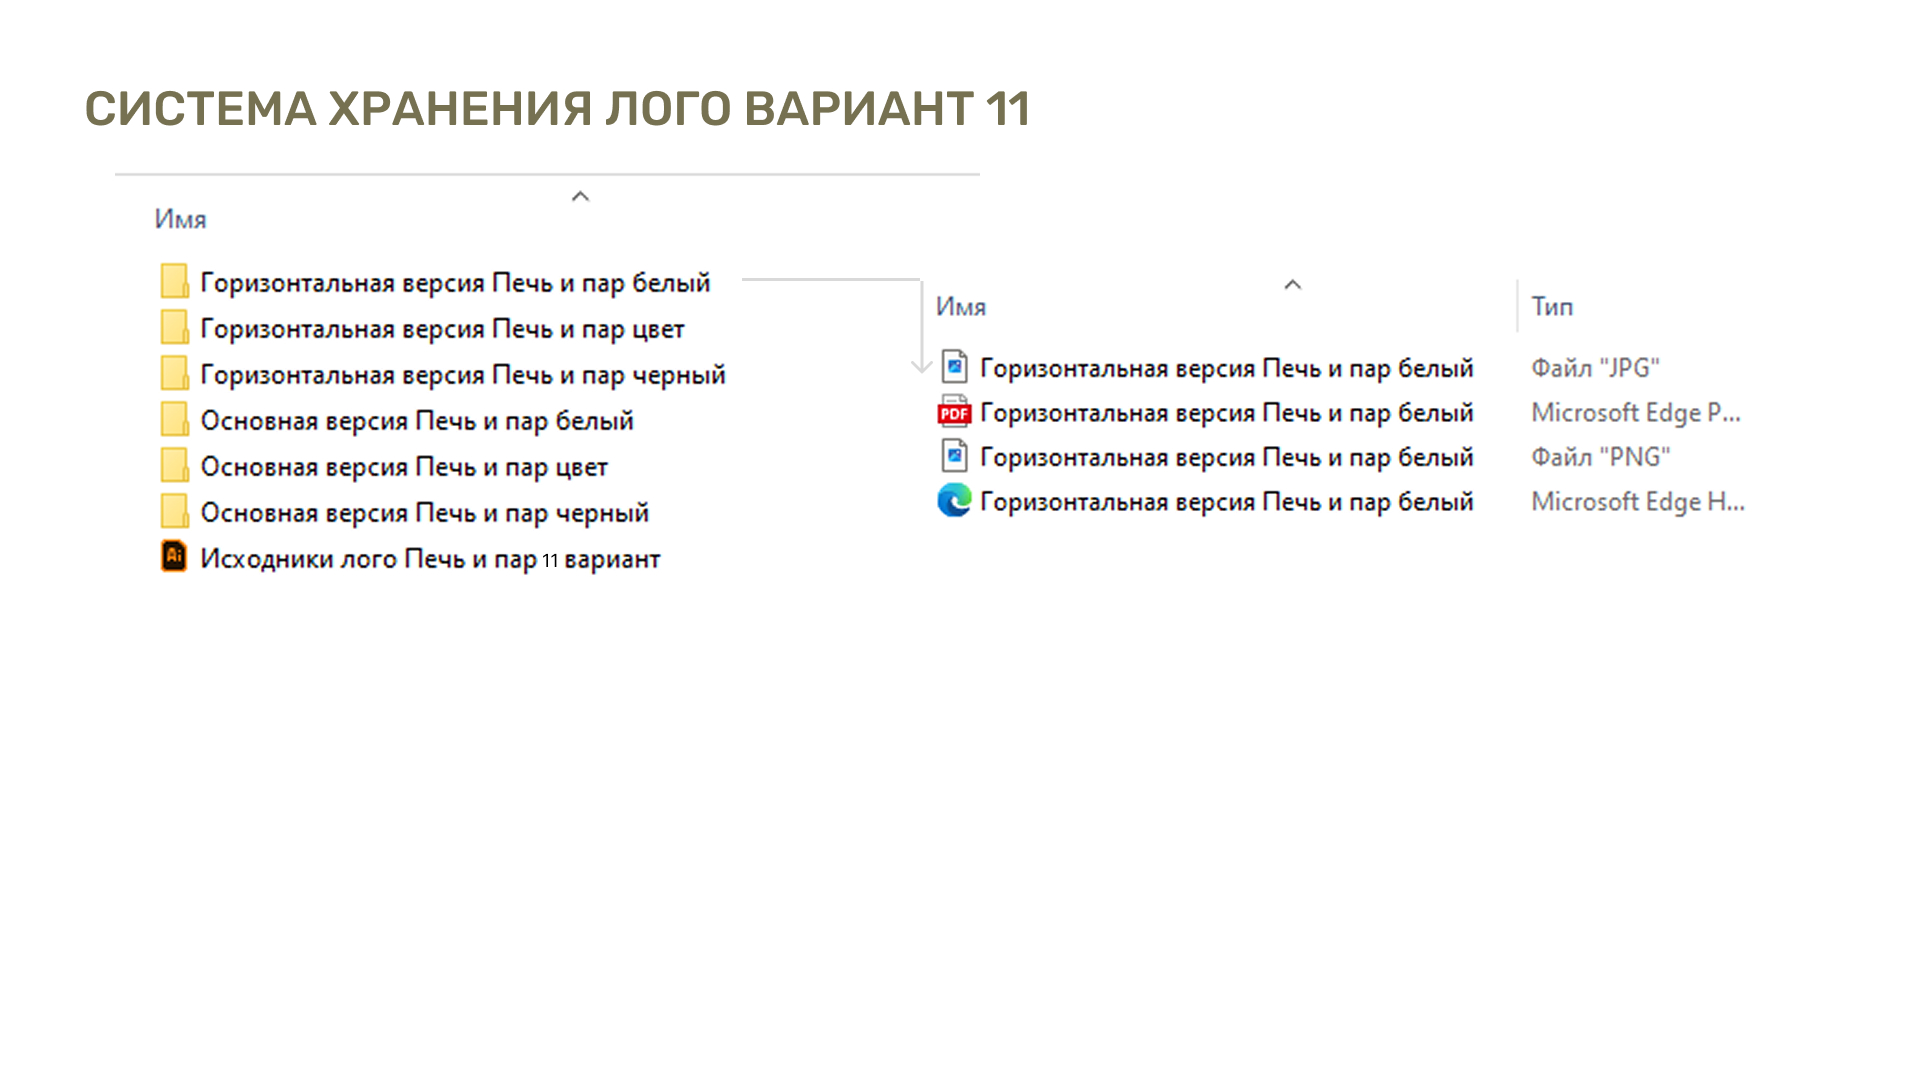Click folder icon for Основная версия белый

(174, 420)
